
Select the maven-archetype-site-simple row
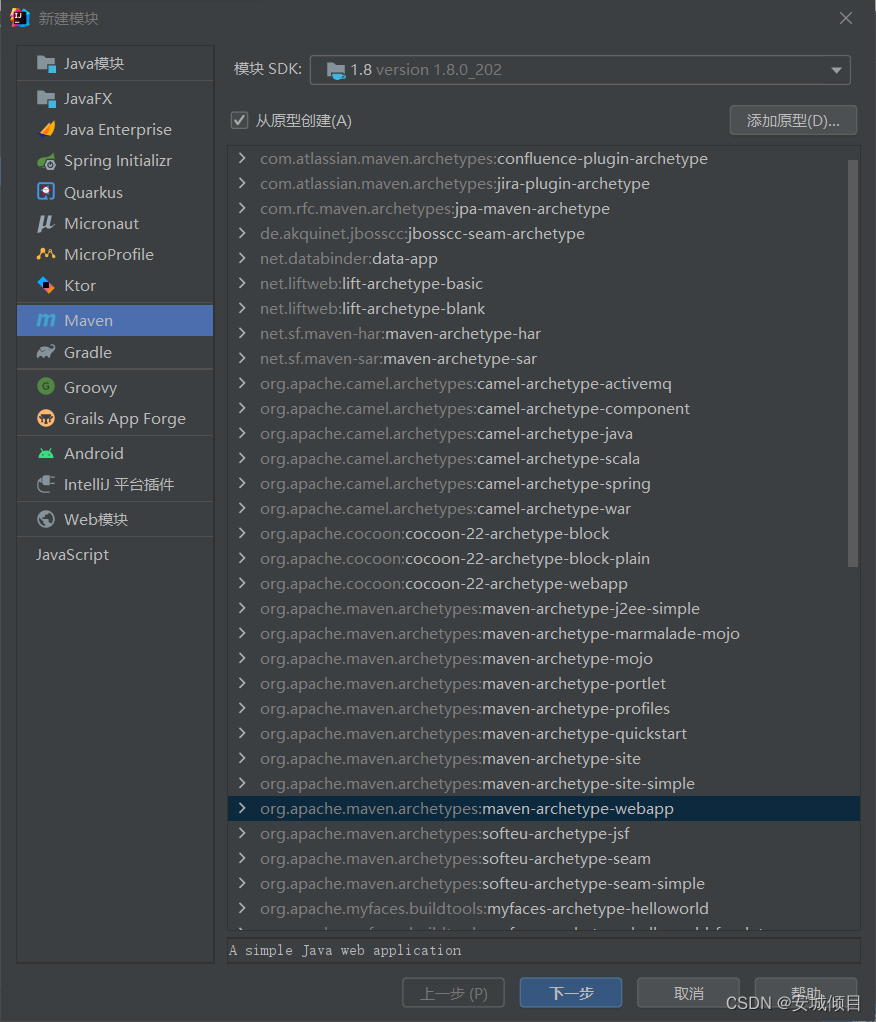pyautogui.click(x=544, y=783)
